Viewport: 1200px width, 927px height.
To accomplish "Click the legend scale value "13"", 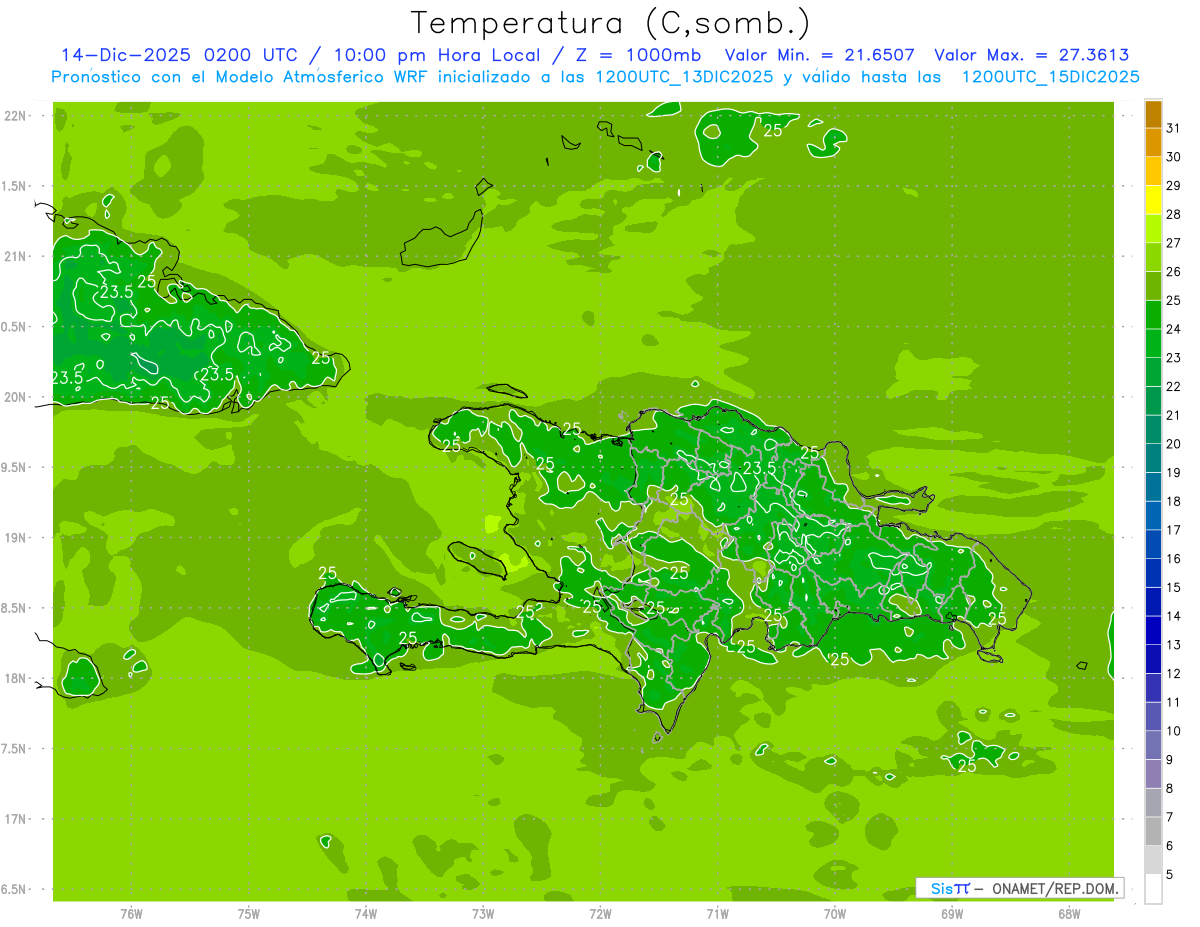I will click(x=1174, y=645).
